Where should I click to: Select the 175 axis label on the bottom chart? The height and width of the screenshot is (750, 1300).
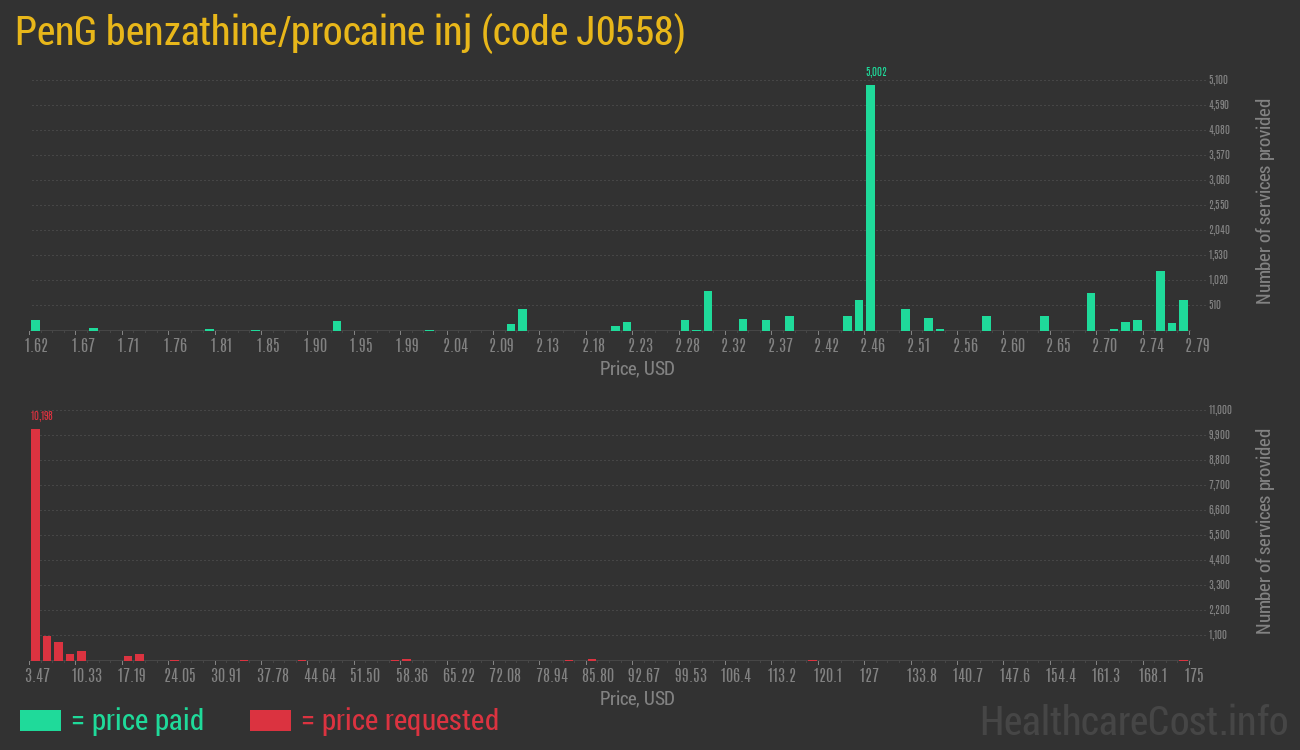point(1192,675)
